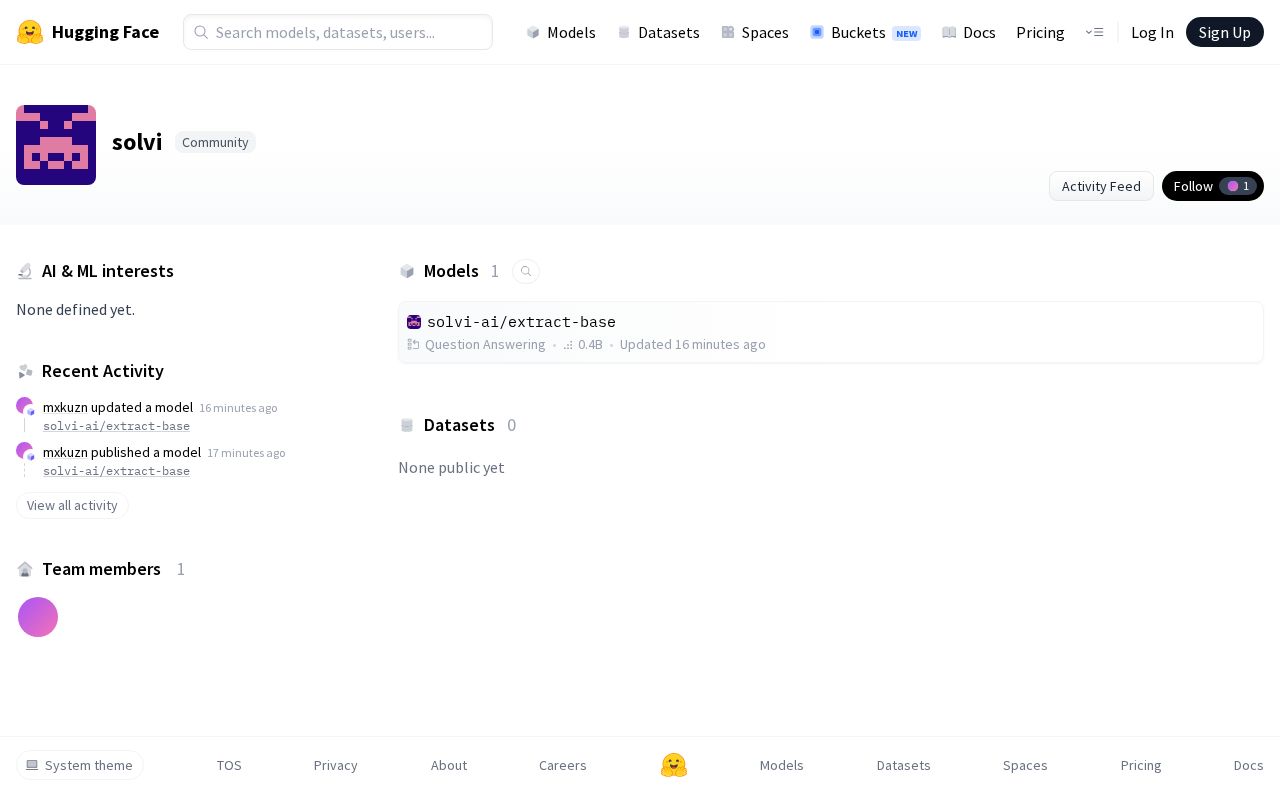1280x800 pixels.
Task: Open mxkuzn in the published a model activity
Action: point(65,452)
